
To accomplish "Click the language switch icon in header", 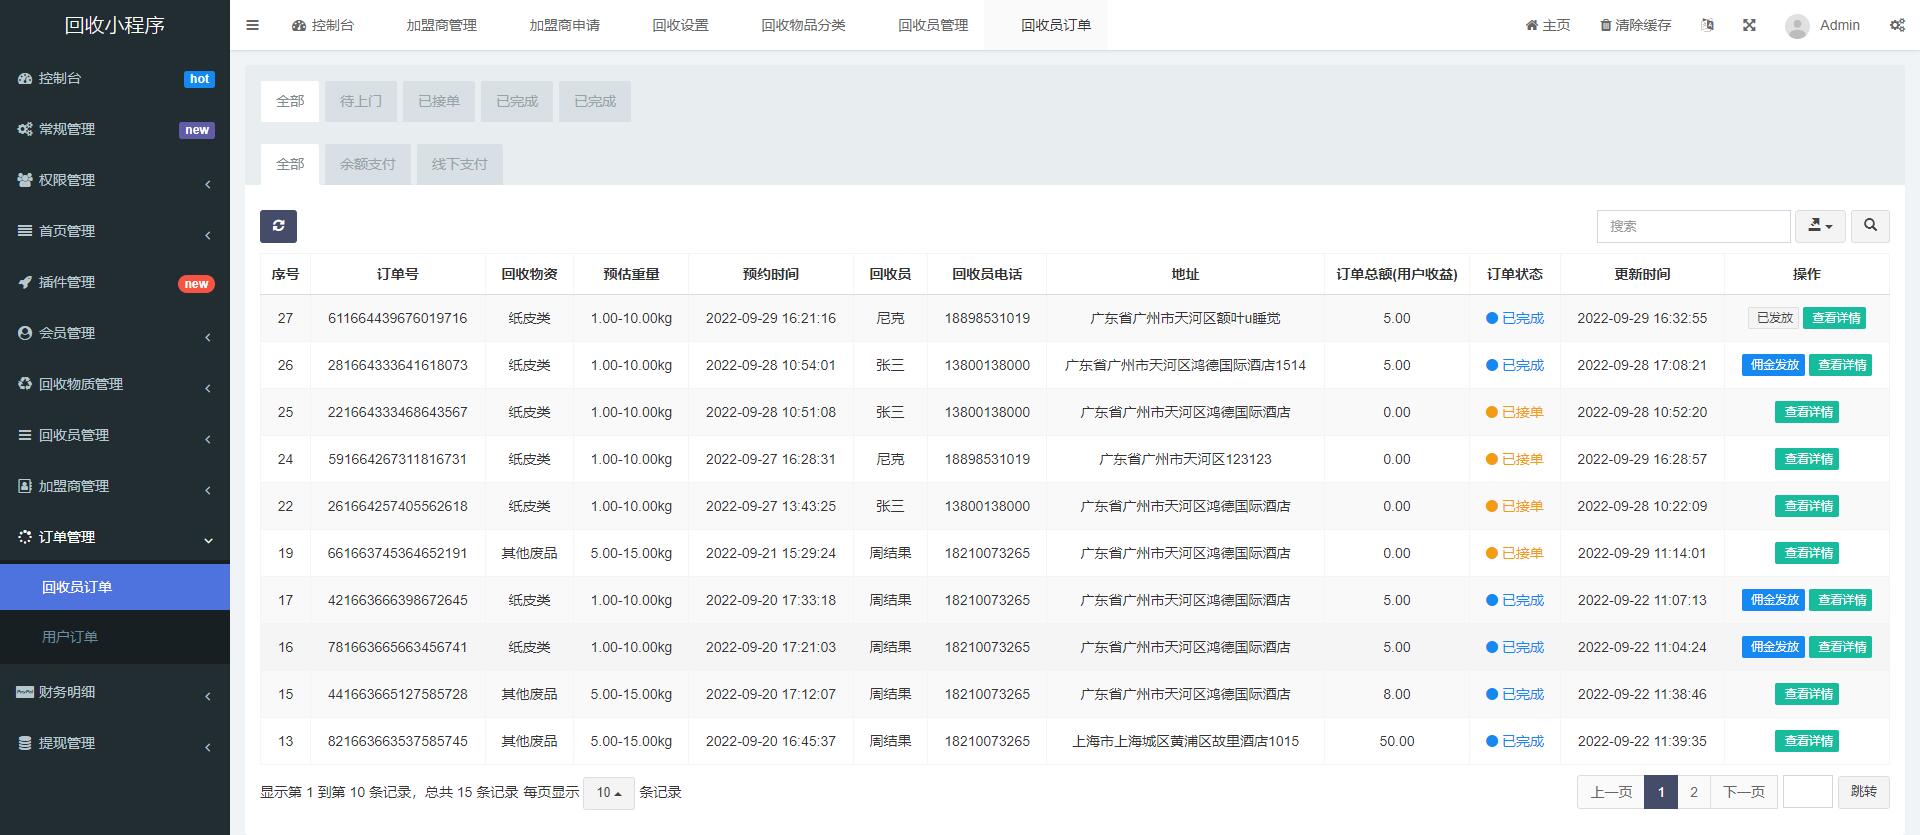I will [x=1707, y=25].
